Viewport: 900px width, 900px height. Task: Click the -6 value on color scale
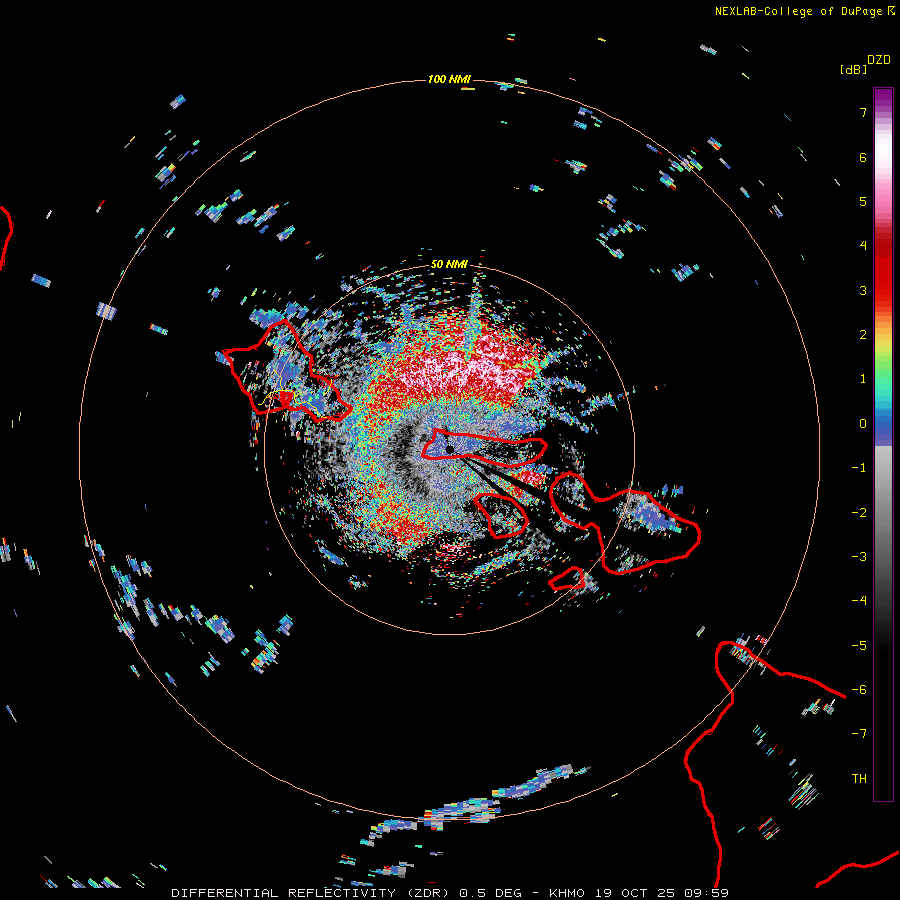[x=859, y=690]
